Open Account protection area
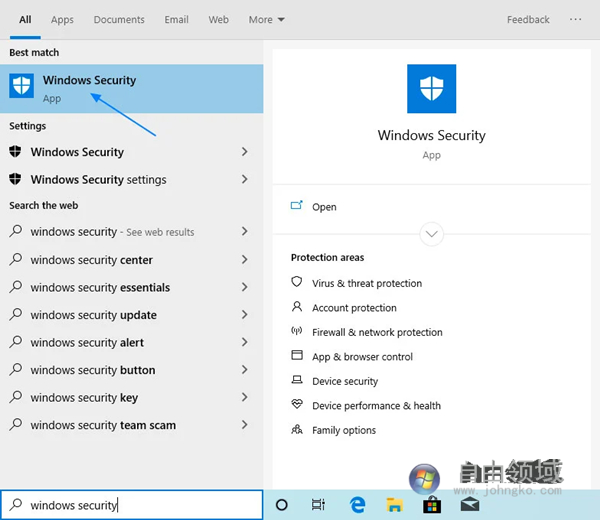600x520 pixels. pos(354,308)
